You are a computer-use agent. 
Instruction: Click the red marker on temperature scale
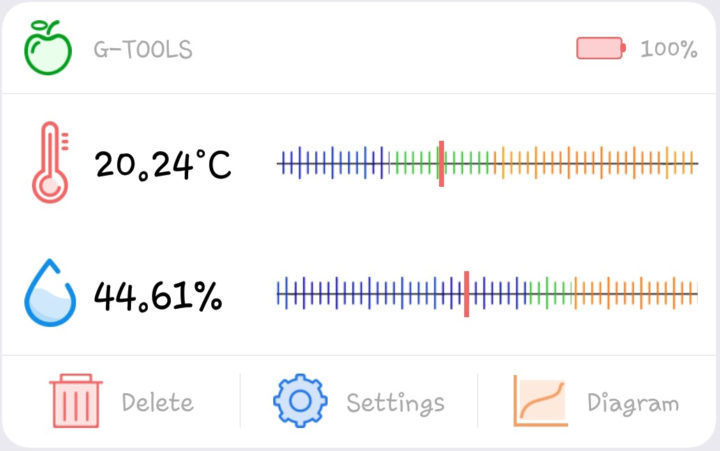(441, 163)
